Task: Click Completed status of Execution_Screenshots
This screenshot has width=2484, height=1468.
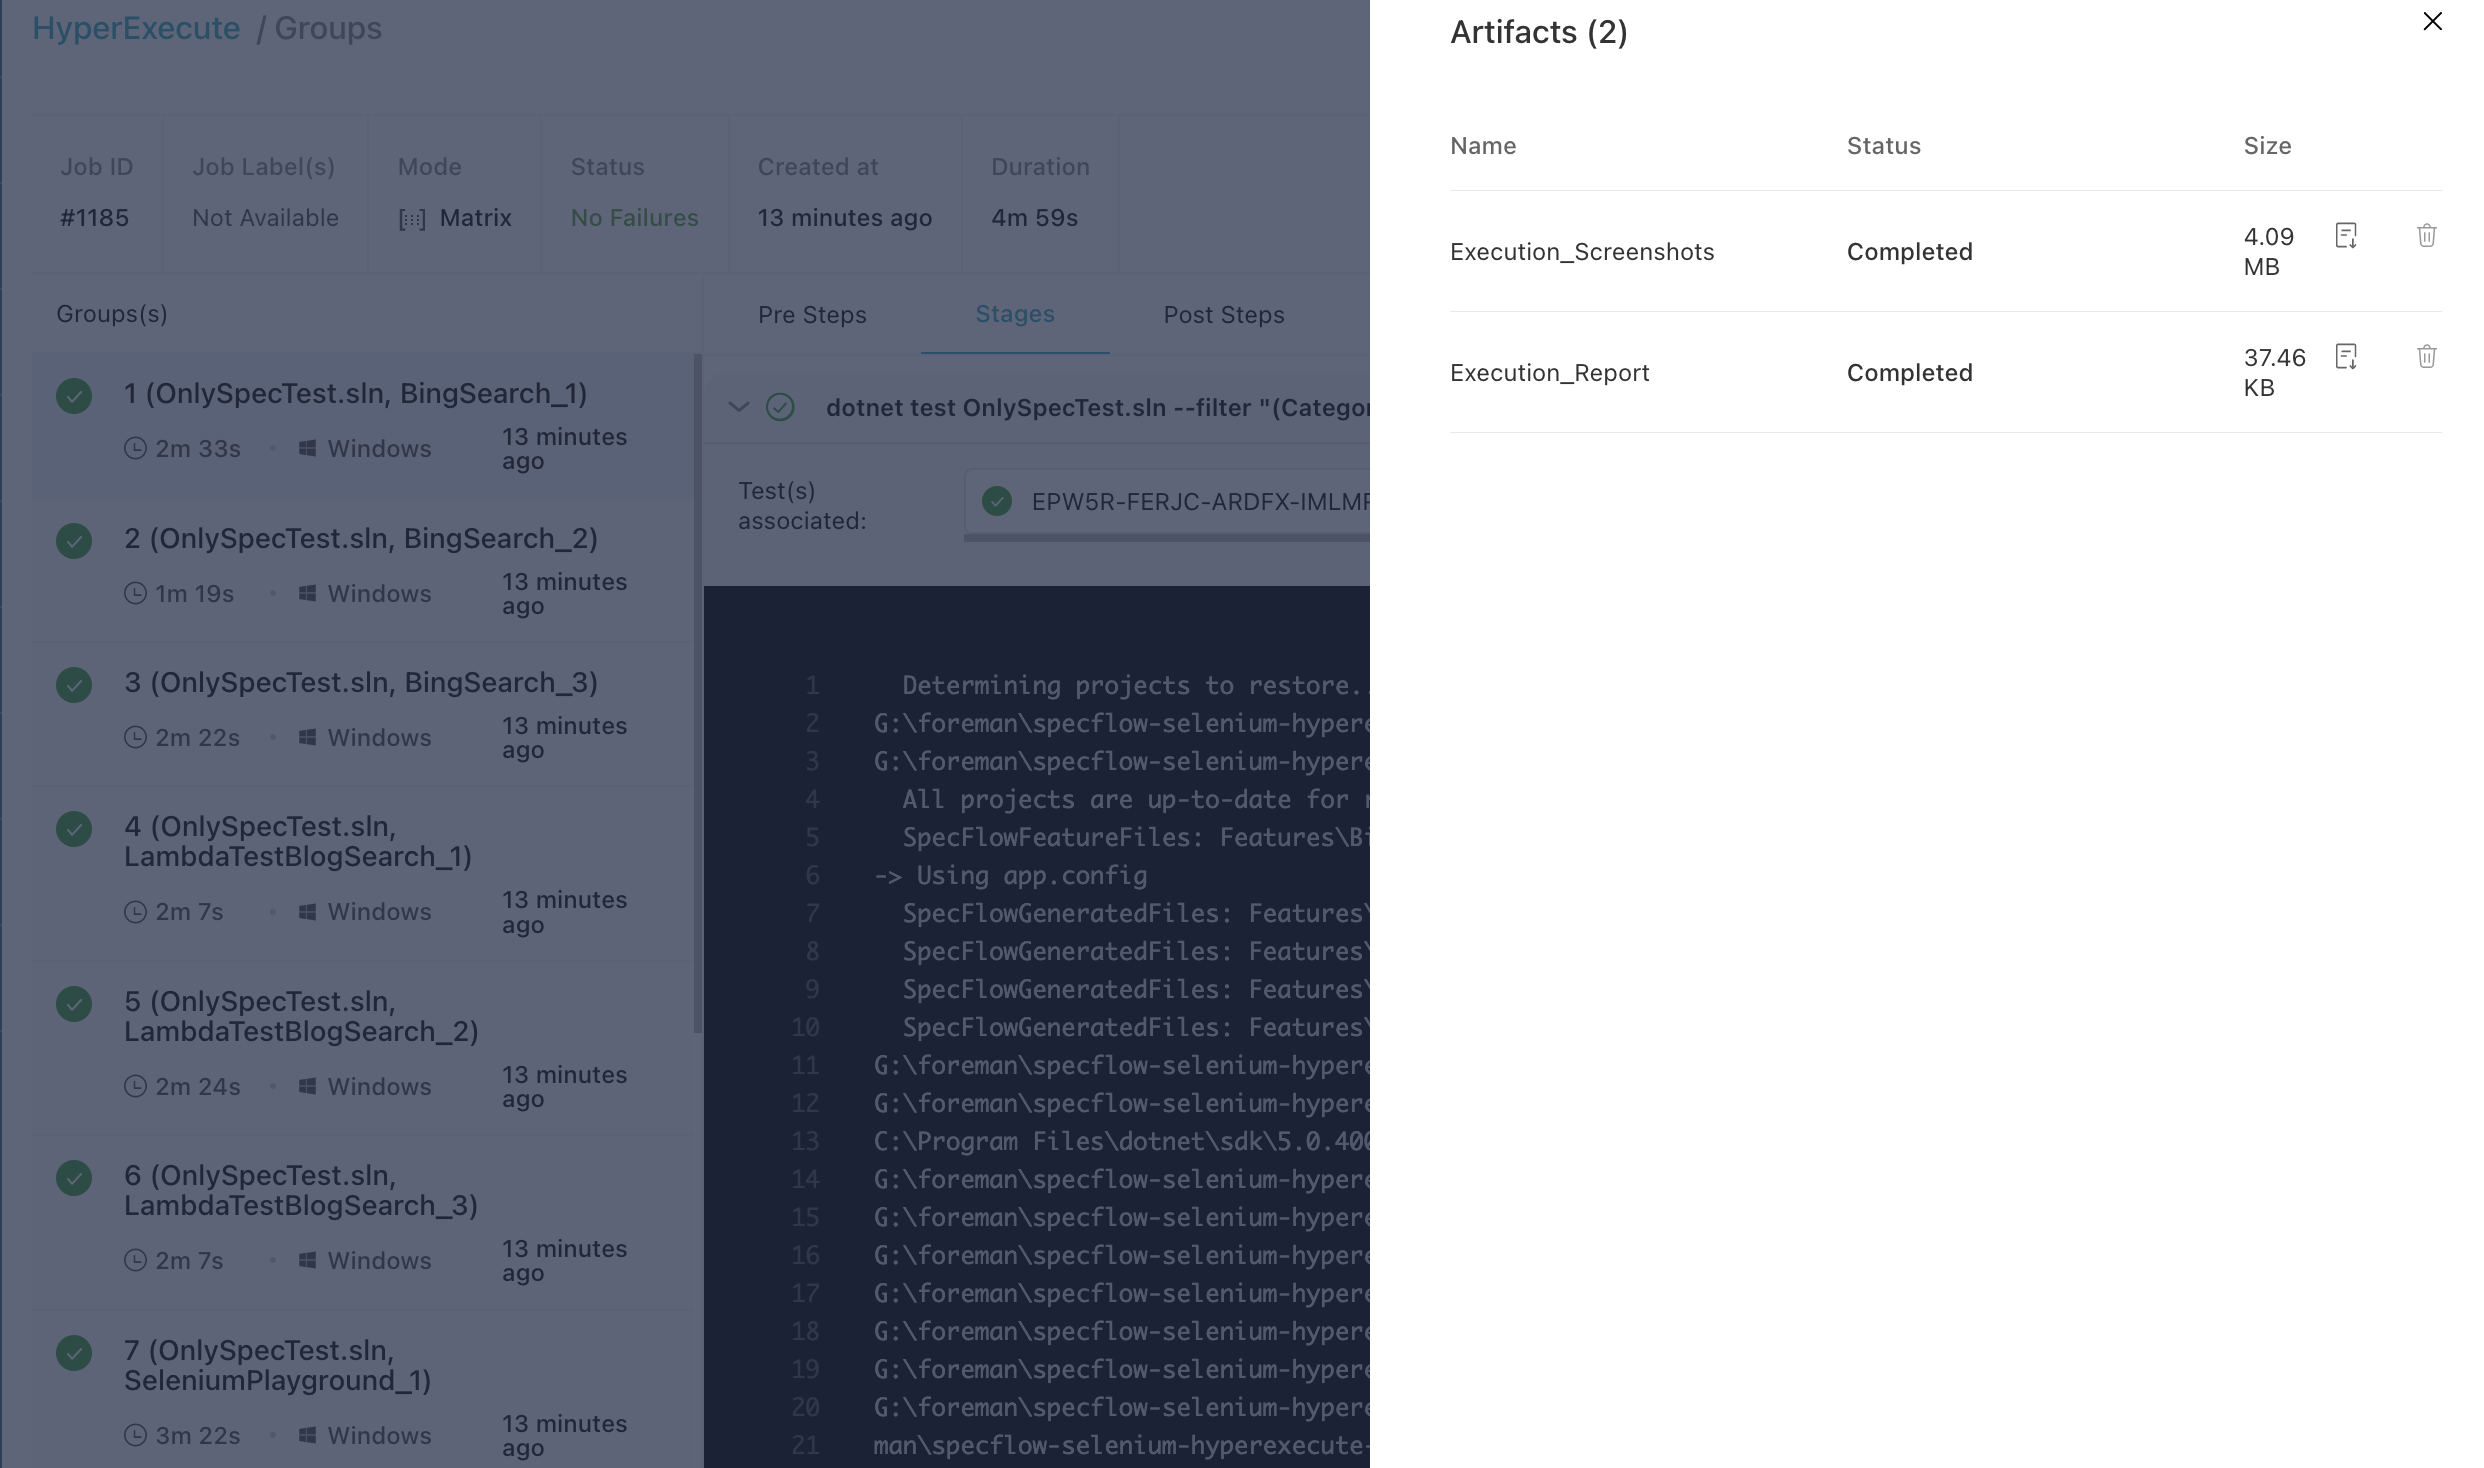Action: (x=1909, y=252)
